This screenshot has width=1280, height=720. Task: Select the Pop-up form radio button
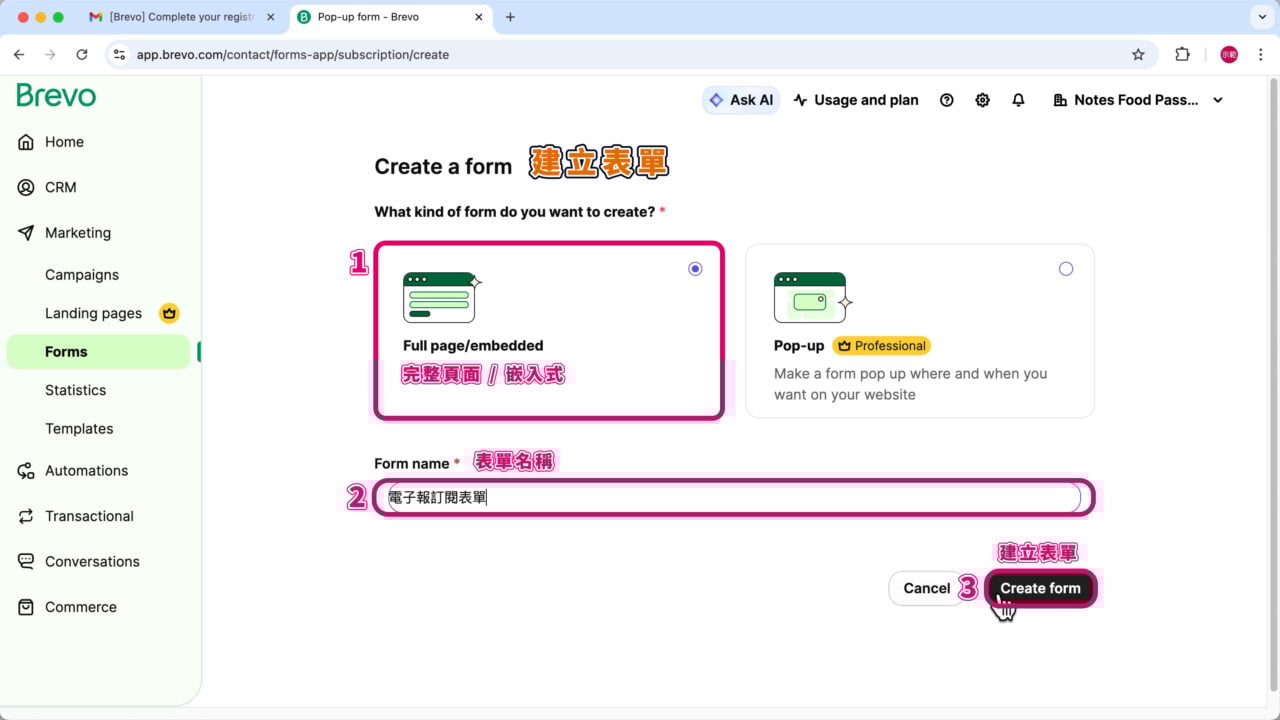click(x=1066, y=269)
